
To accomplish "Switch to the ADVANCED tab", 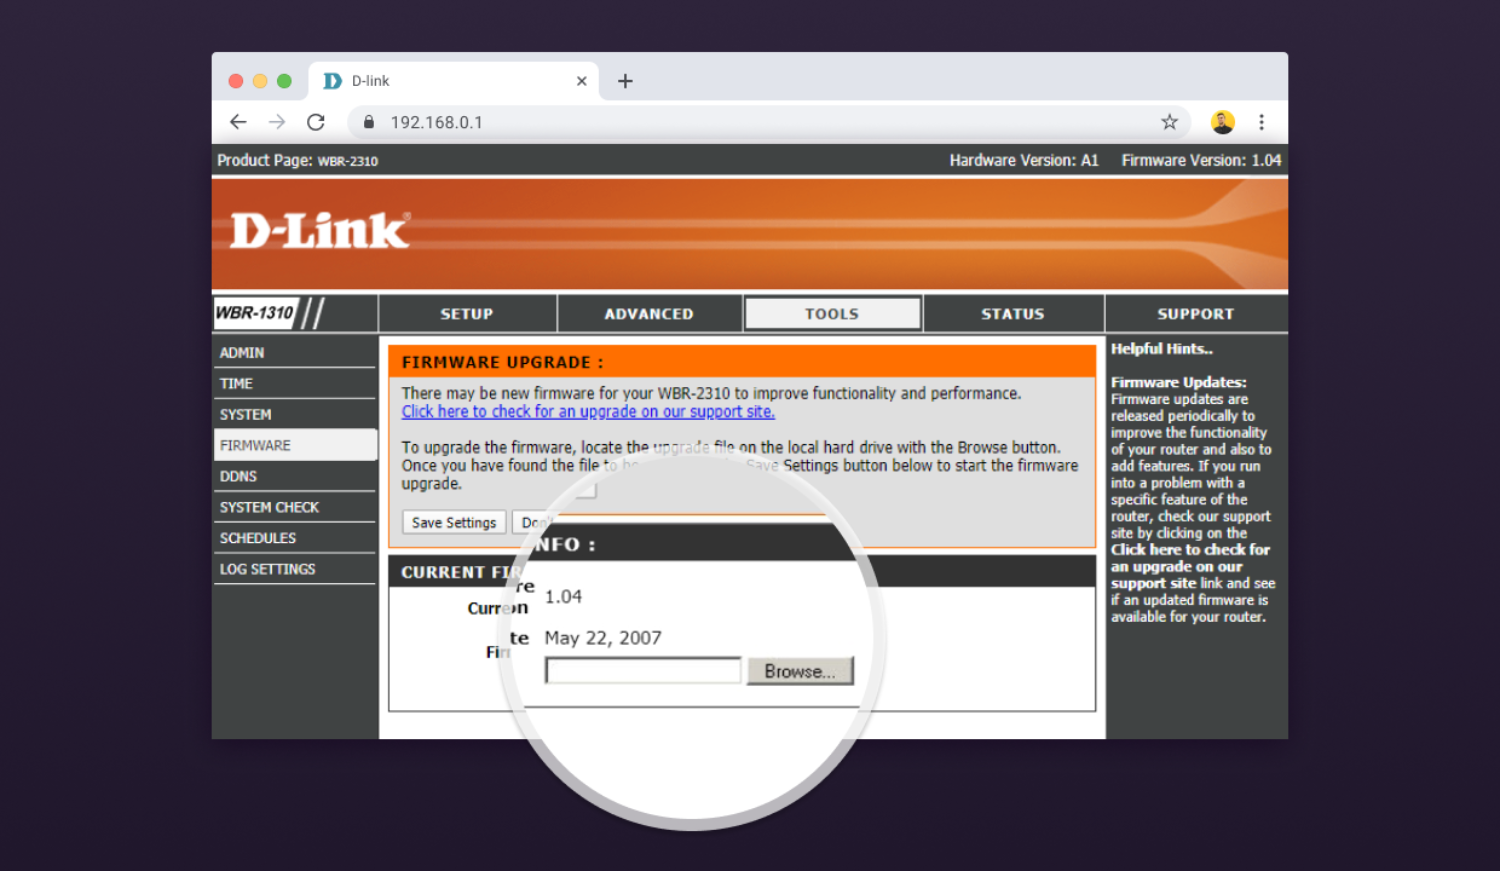I will [x=649, y=313].
